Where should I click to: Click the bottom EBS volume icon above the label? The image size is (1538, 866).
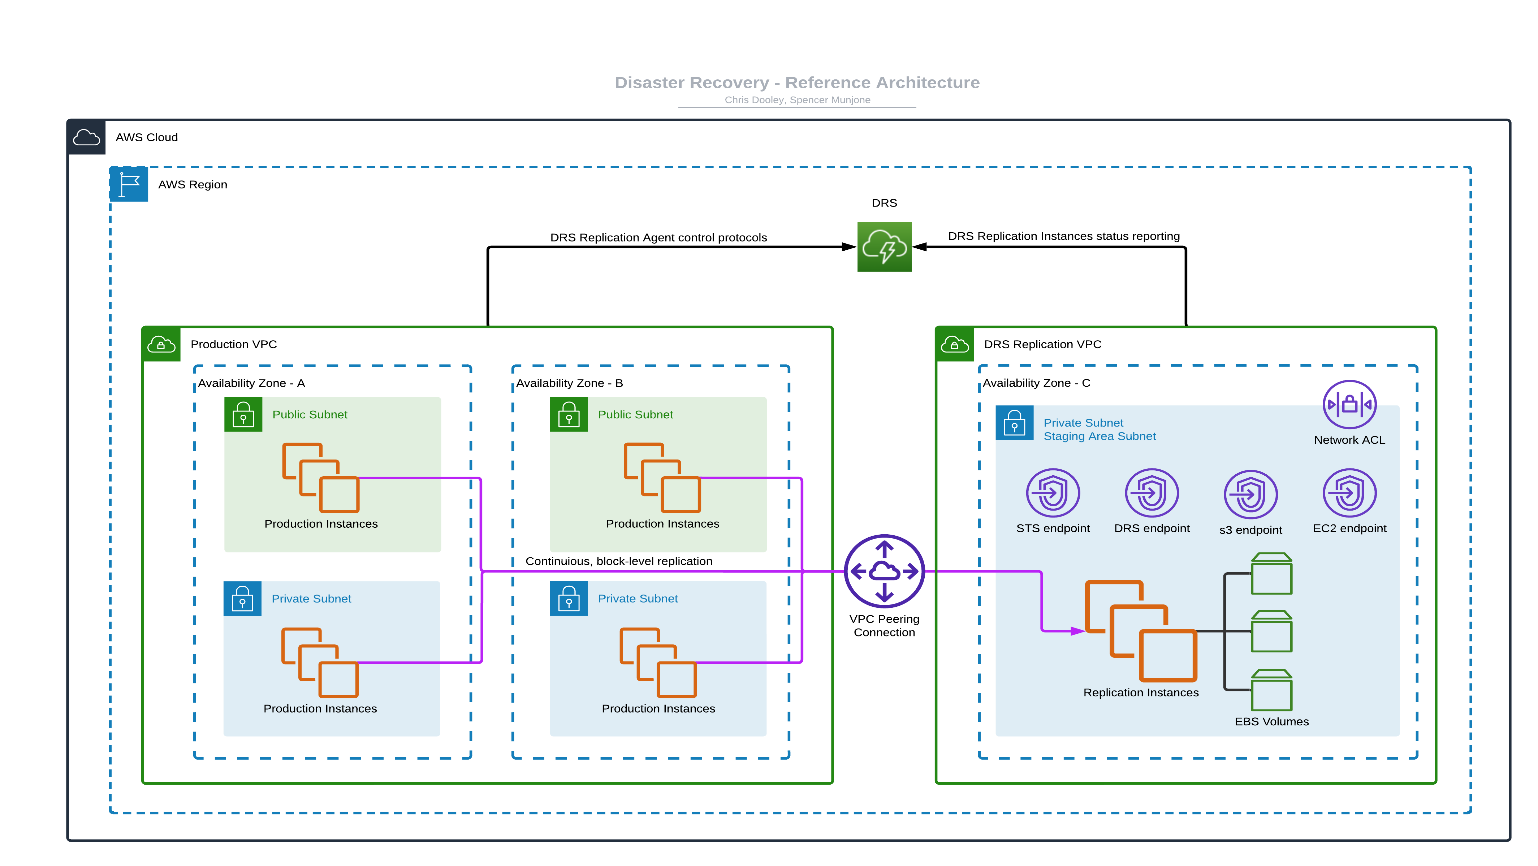tap(1272, 690)
